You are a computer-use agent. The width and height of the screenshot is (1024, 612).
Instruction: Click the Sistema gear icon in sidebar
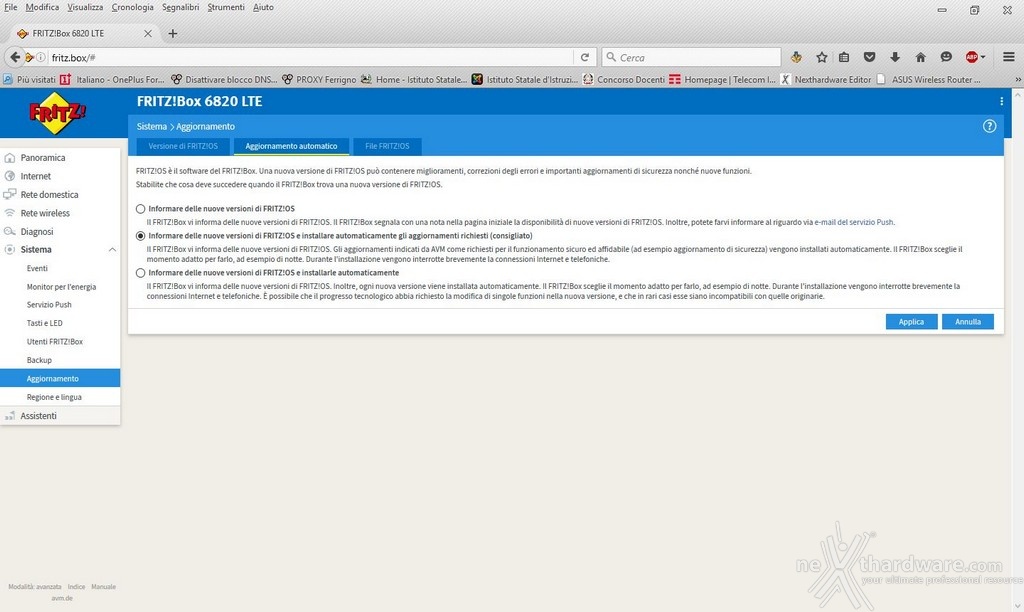10,250
